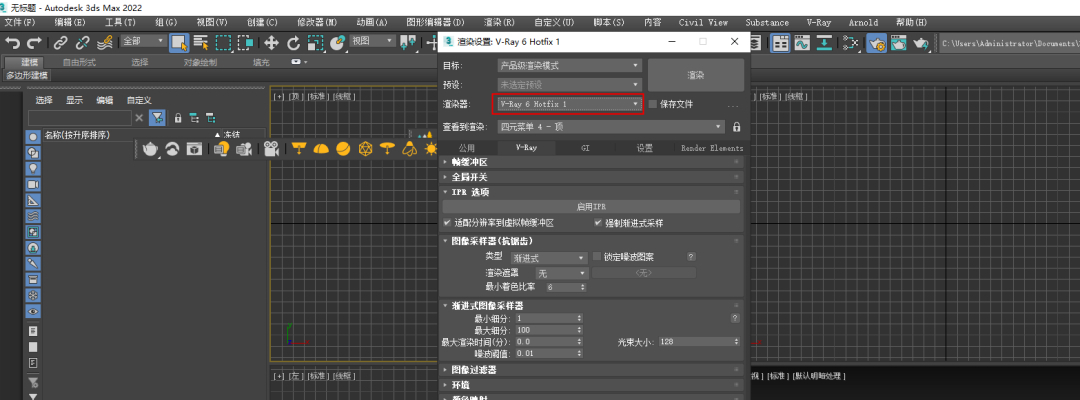1080x400 pixels.
Task: Choose the Rectangular Selection Region tool
Action: [224, 43]
